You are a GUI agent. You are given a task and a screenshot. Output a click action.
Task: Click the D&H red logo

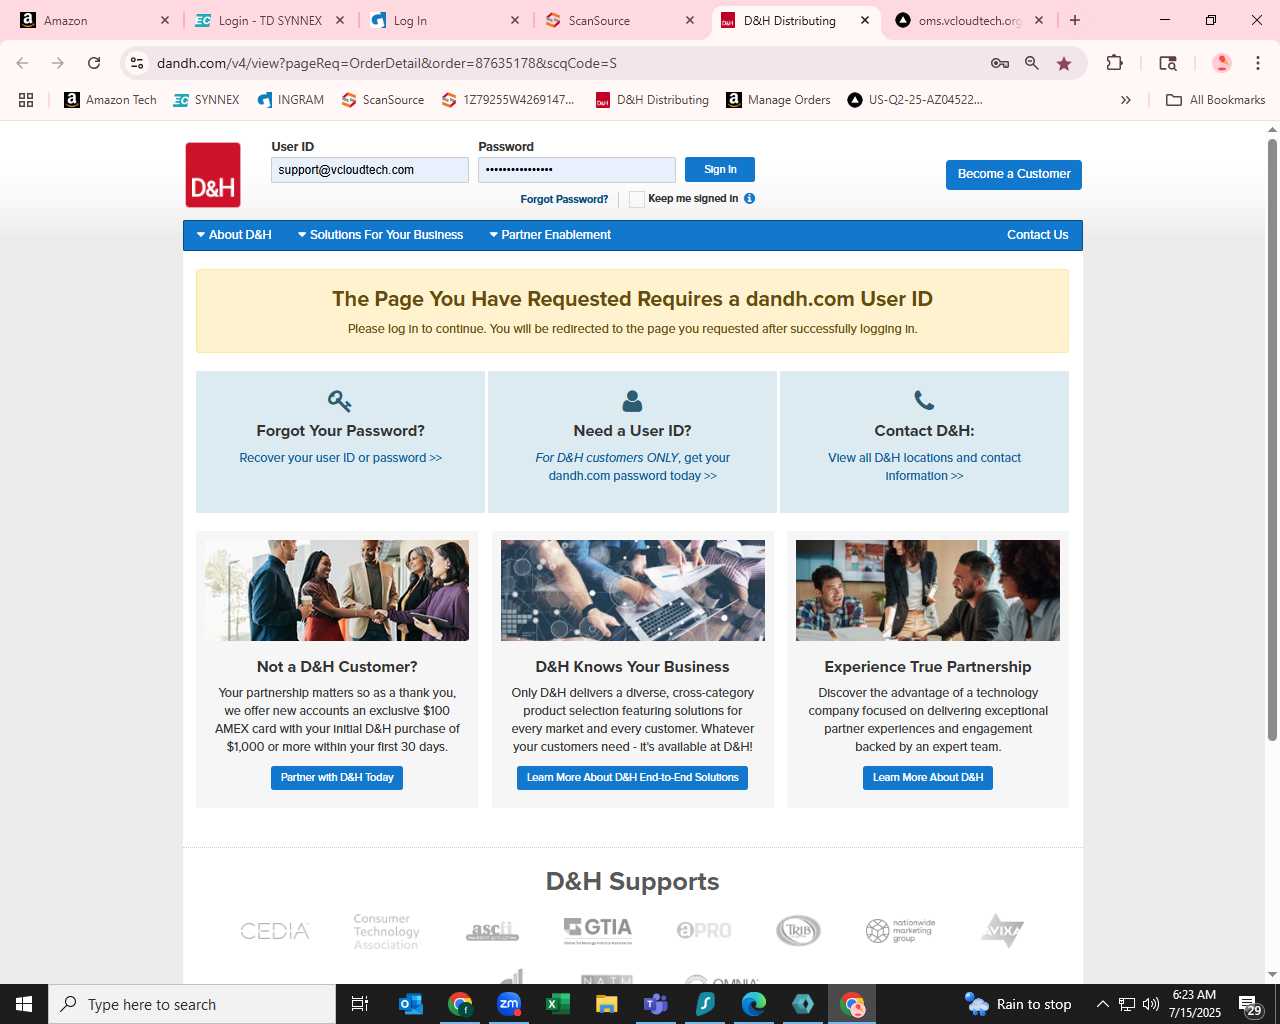pos(213,175)
